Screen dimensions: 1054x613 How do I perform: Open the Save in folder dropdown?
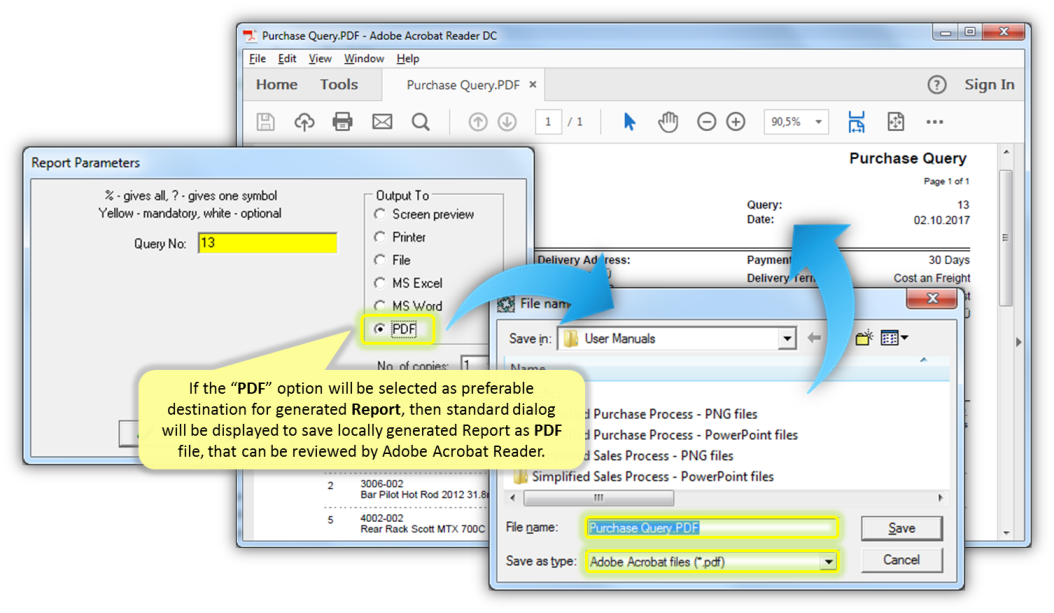coord(787,339)
